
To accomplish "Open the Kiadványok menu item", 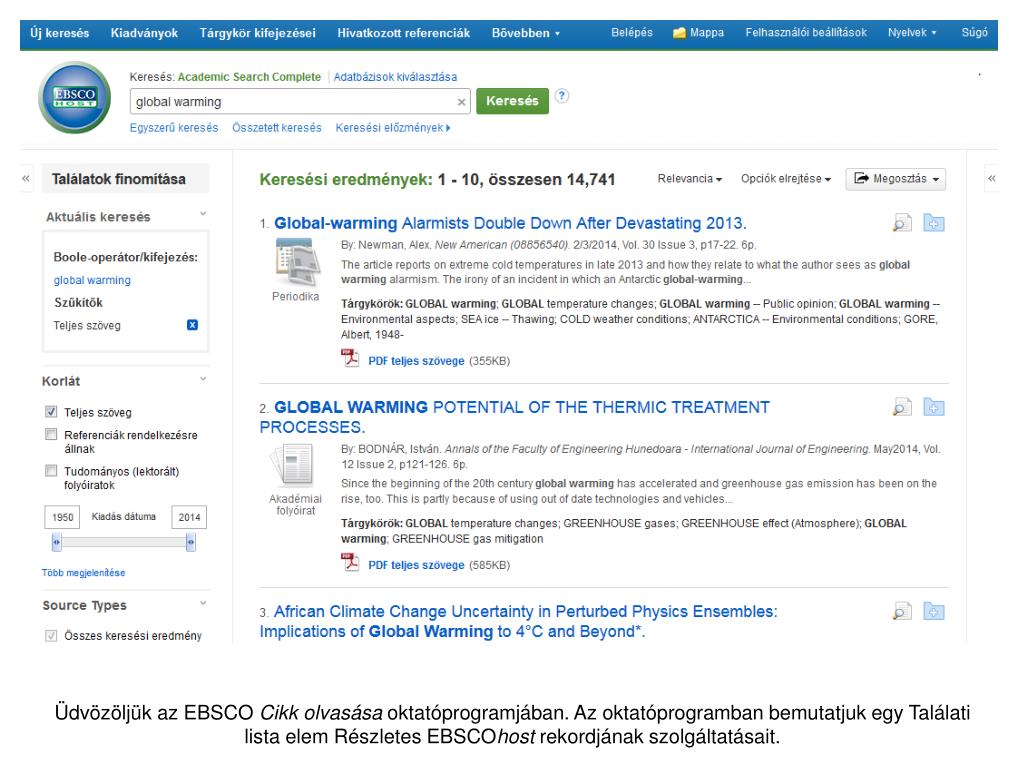I will coord(144,33).
